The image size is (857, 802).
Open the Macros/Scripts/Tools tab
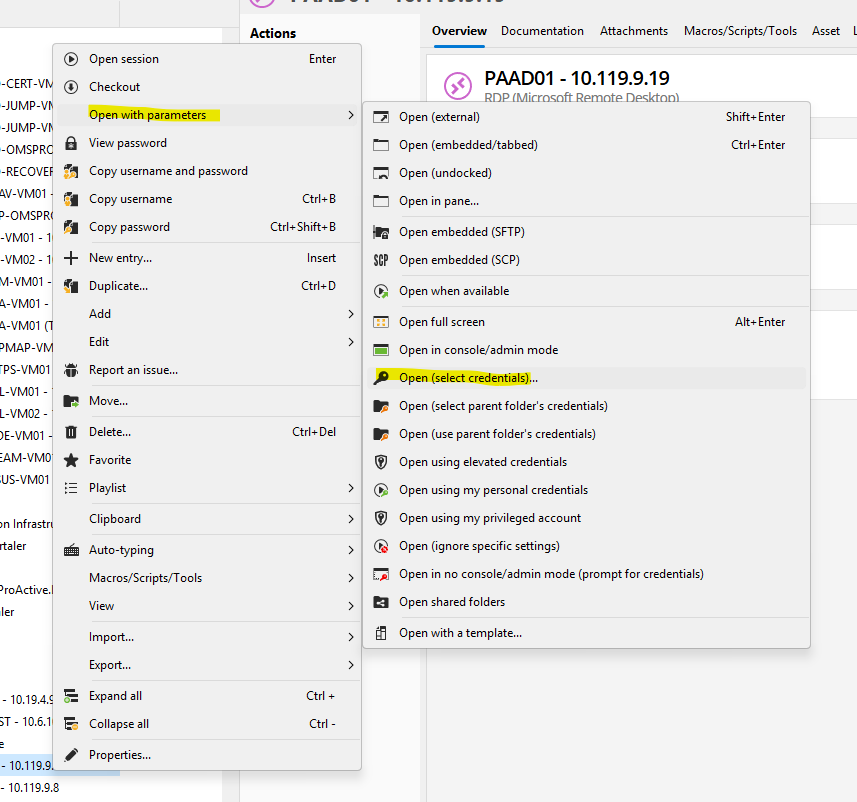tap(740, 31)
